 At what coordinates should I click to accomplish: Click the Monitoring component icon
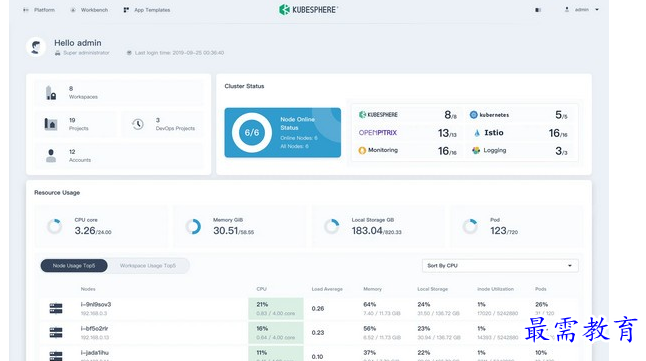coord(362,150)
